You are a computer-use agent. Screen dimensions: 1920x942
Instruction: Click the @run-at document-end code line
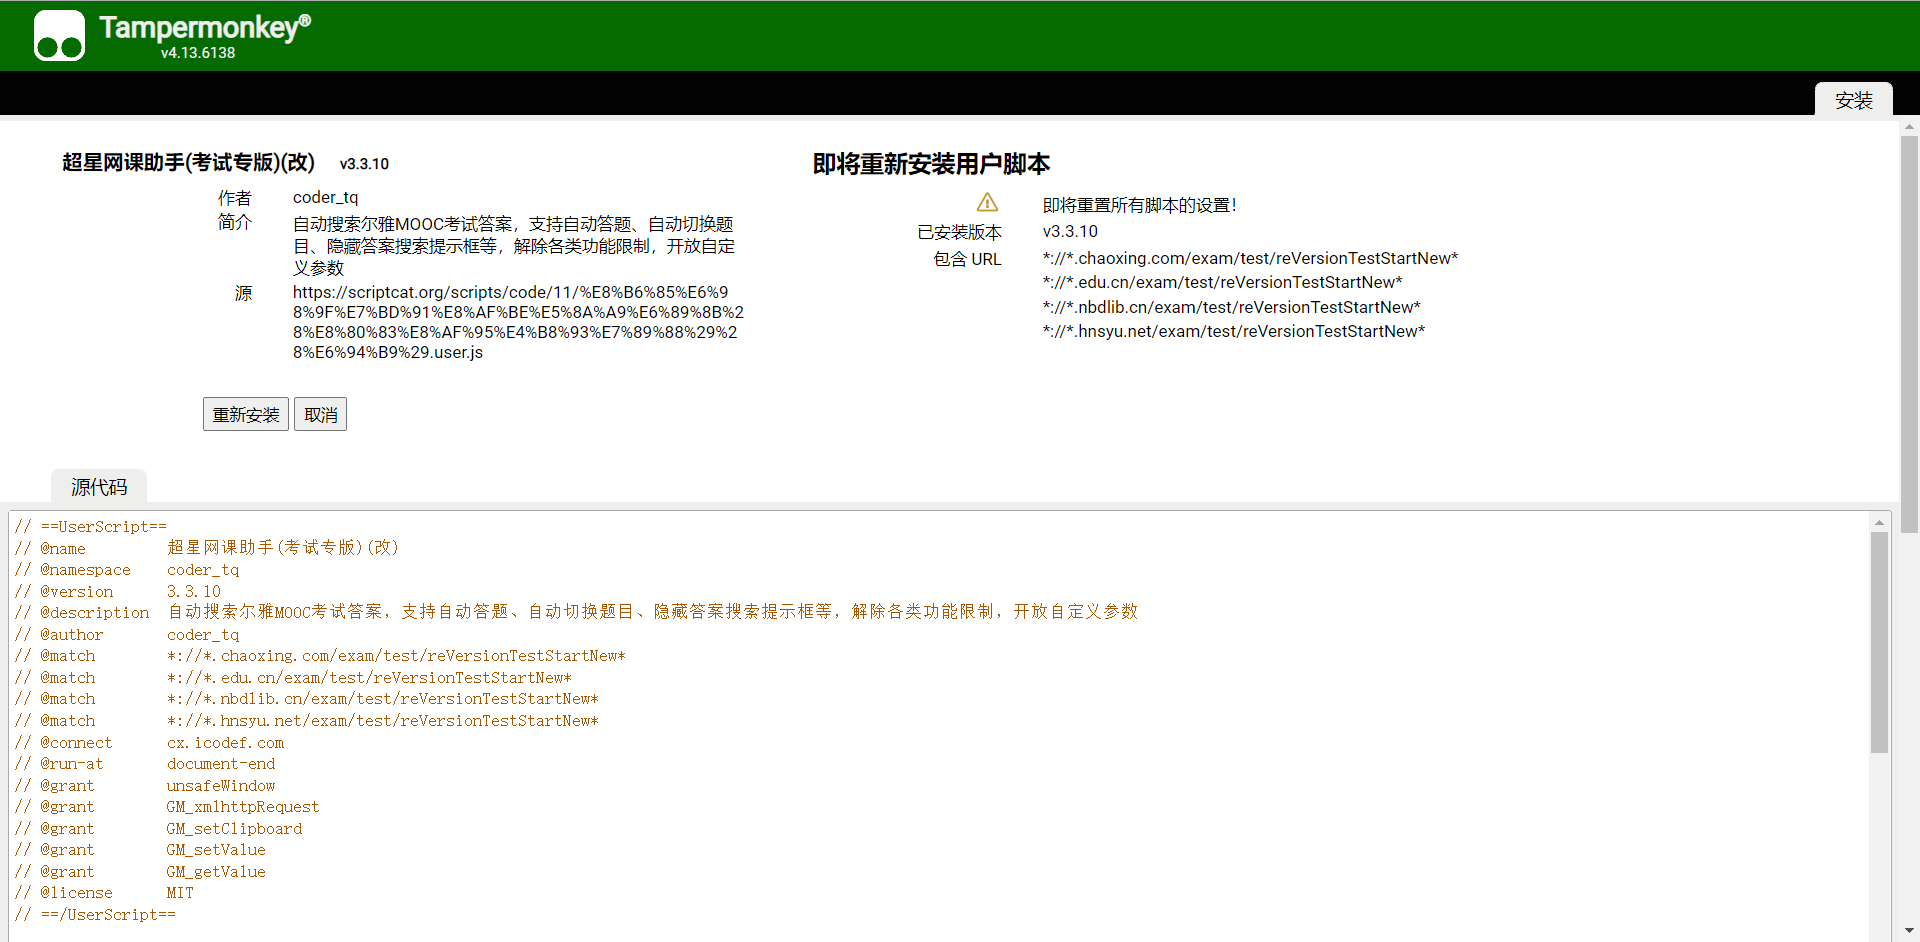point(145,764)
